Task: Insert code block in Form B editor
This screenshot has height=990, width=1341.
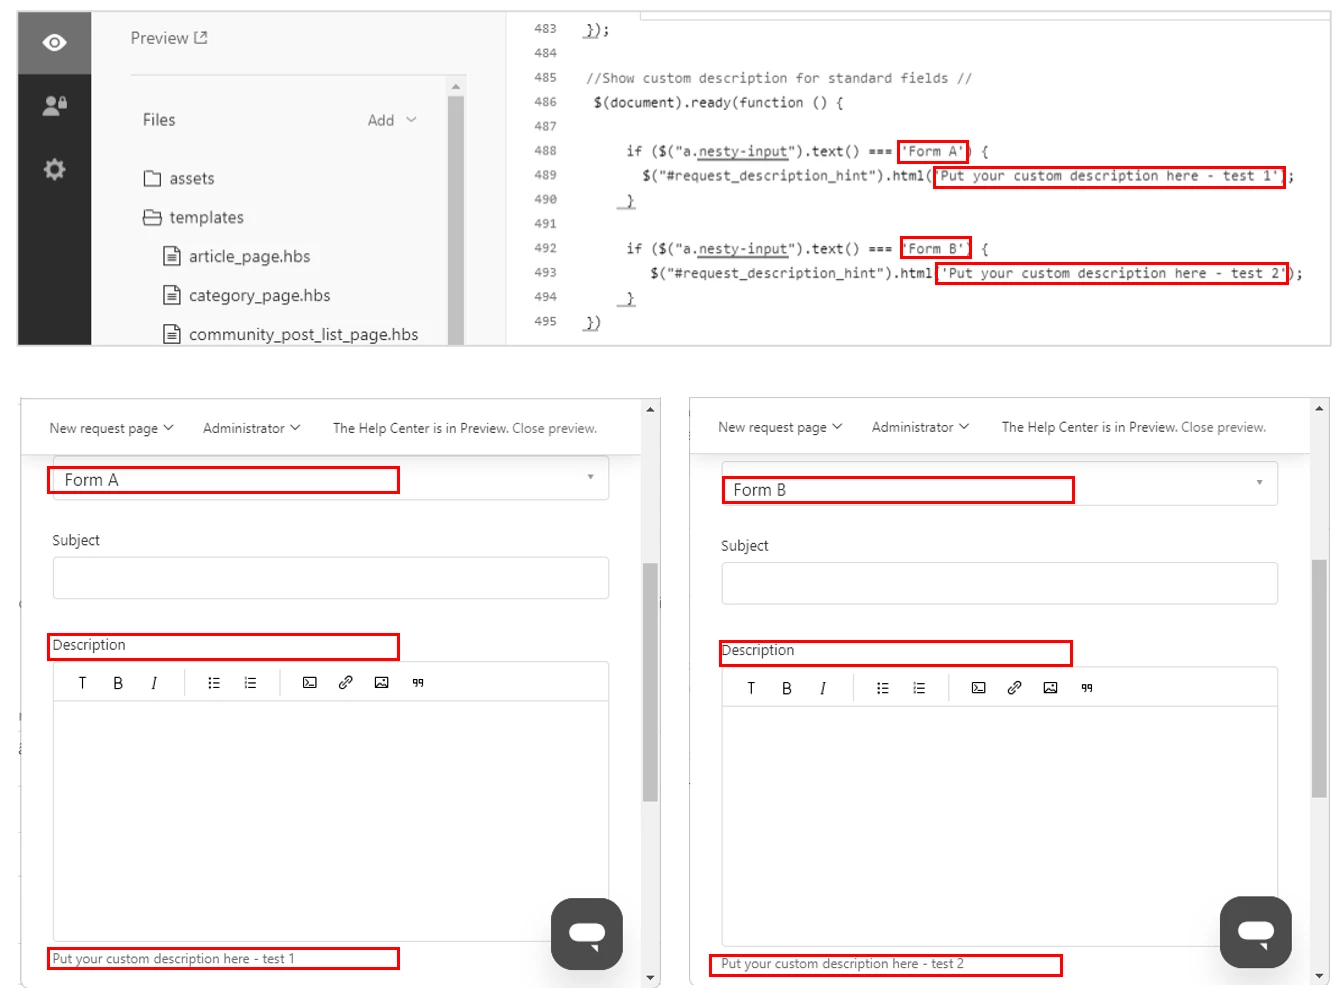Action: coord(979,688)
